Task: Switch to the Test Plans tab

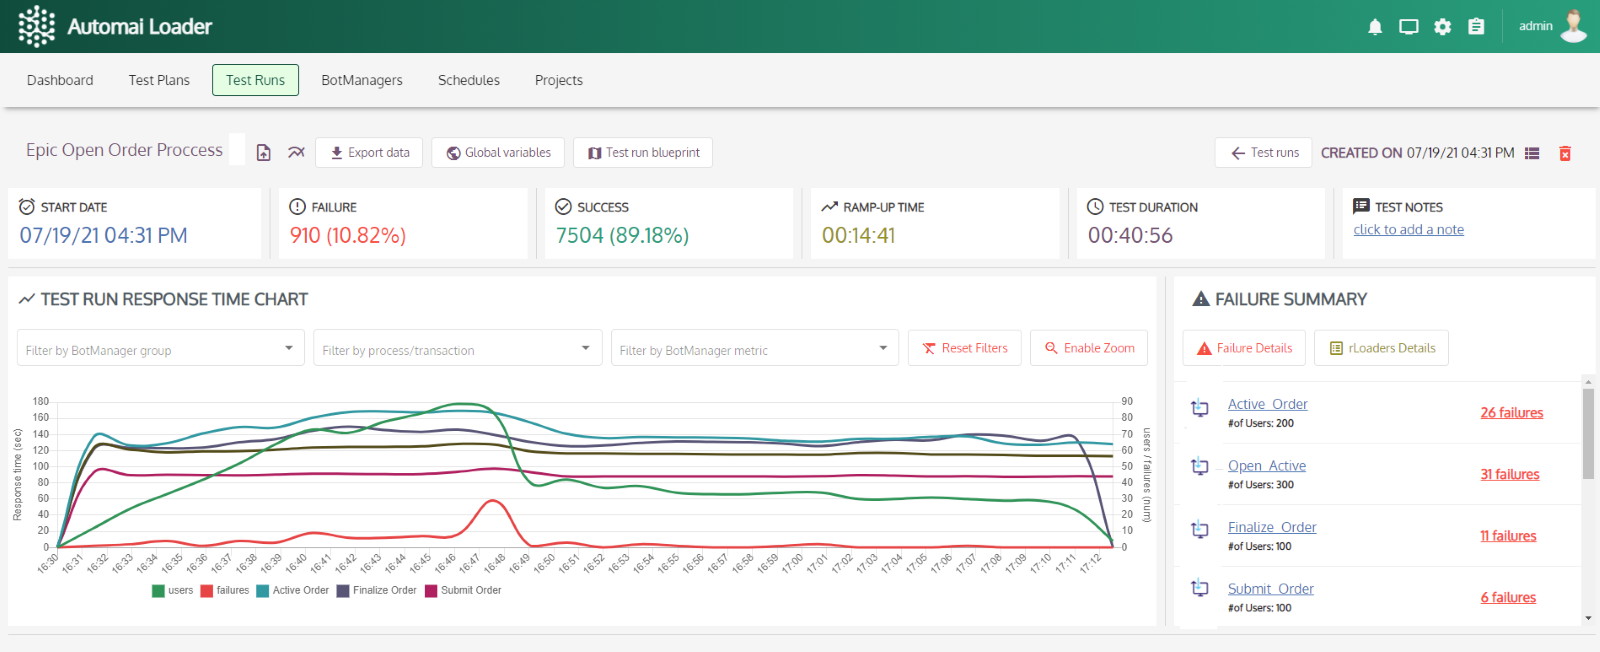Action: (159, 80)
